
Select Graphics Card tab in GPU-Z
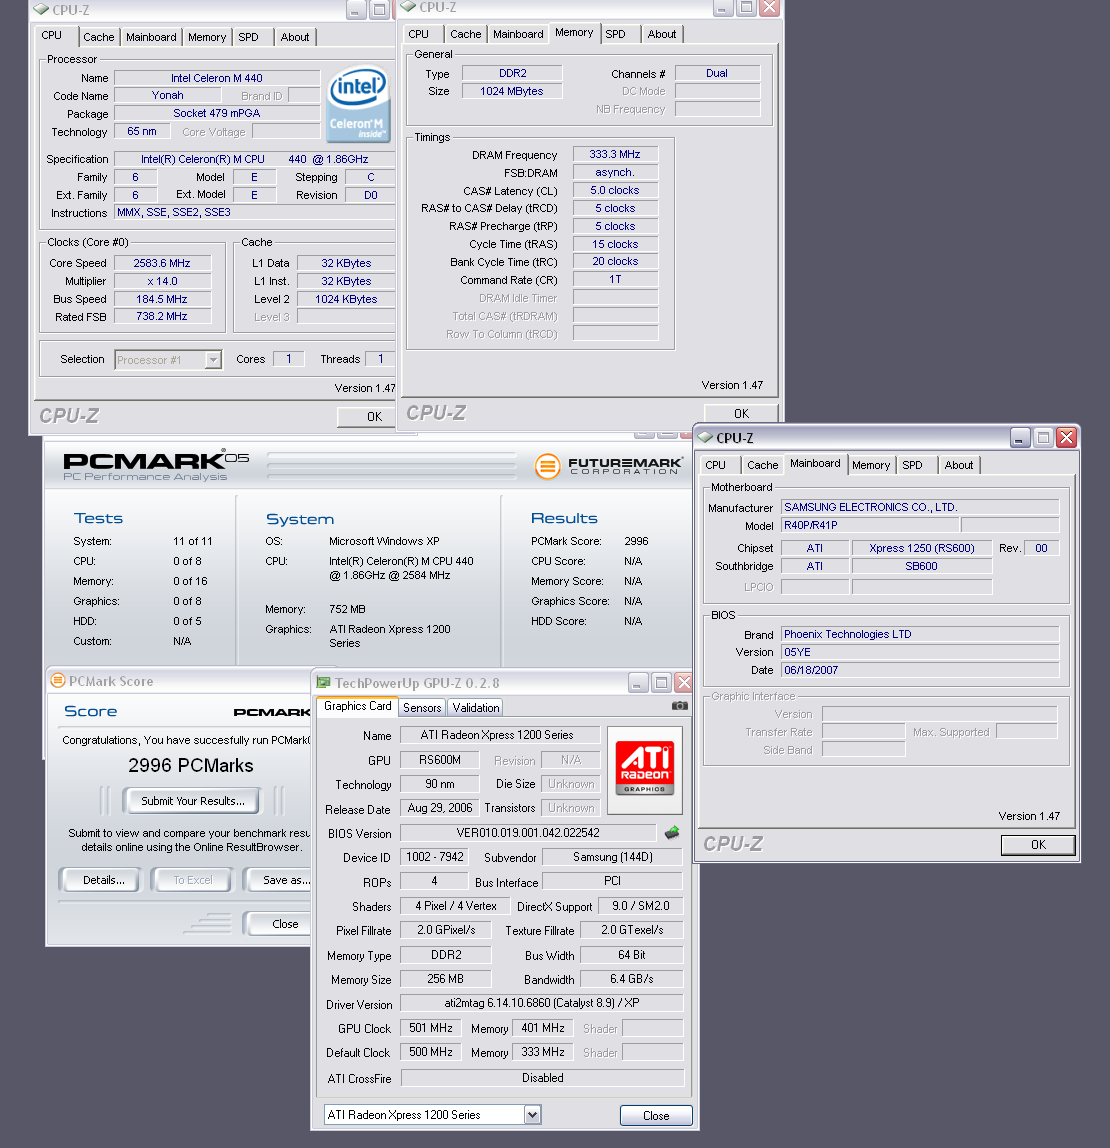point(357,706)
